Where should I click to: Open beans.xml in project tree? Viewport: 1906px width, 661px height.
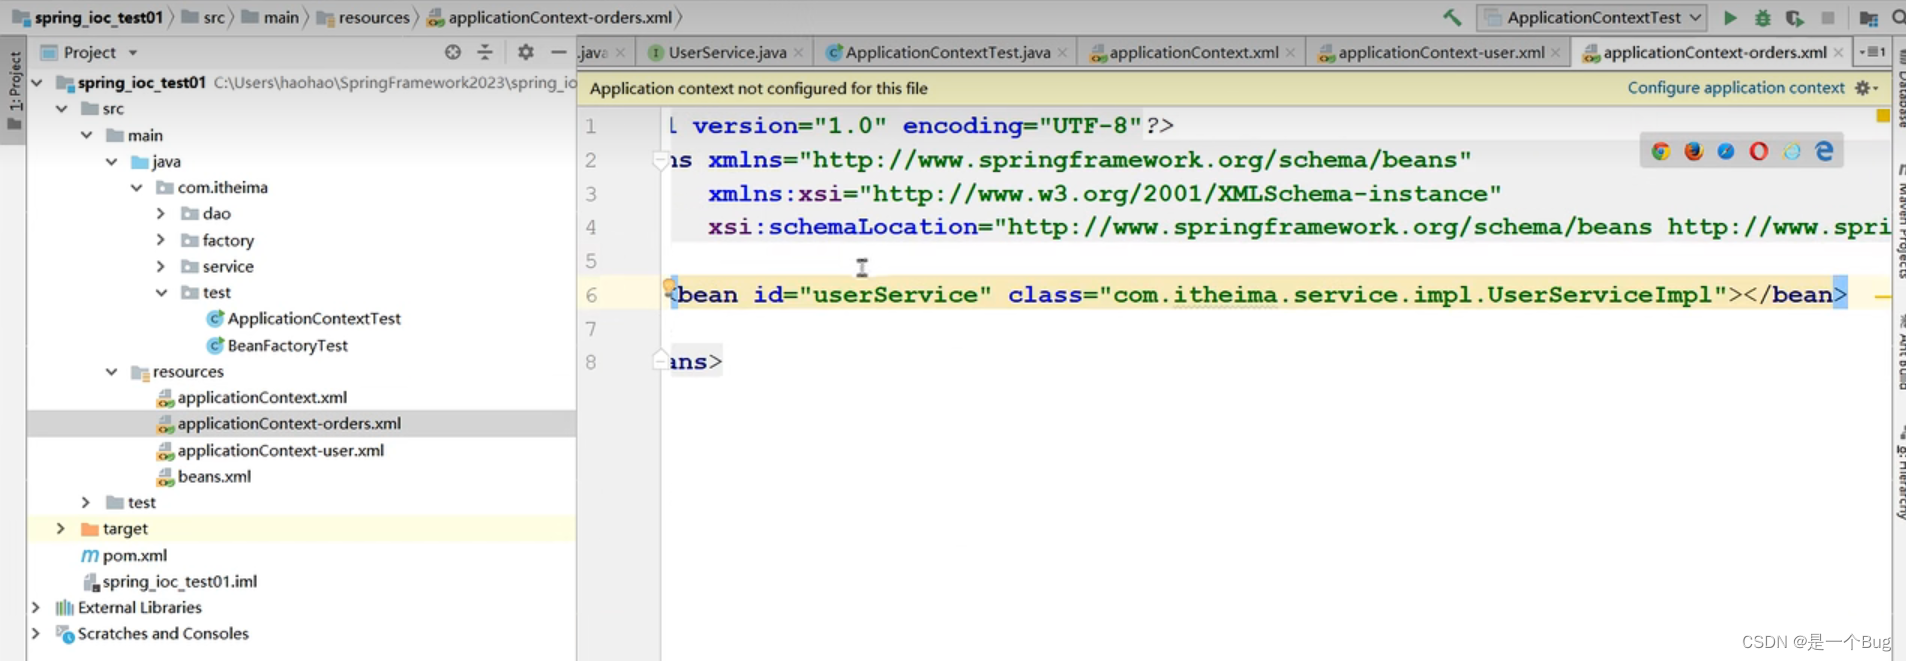[204, 476]
